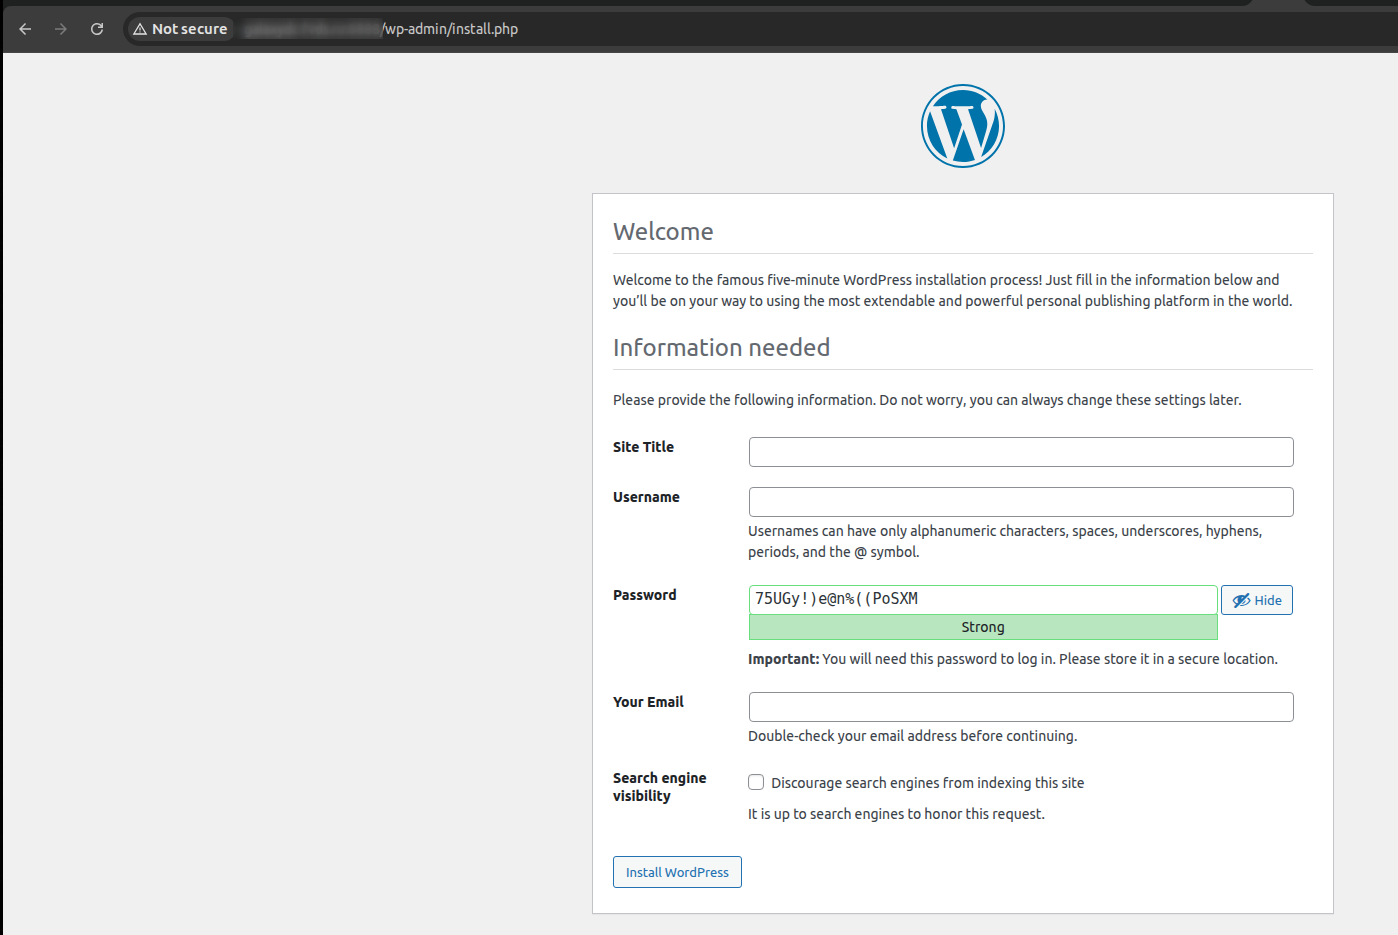
Task: Click the Your Email input field
Action: (x=1020, y=707)
